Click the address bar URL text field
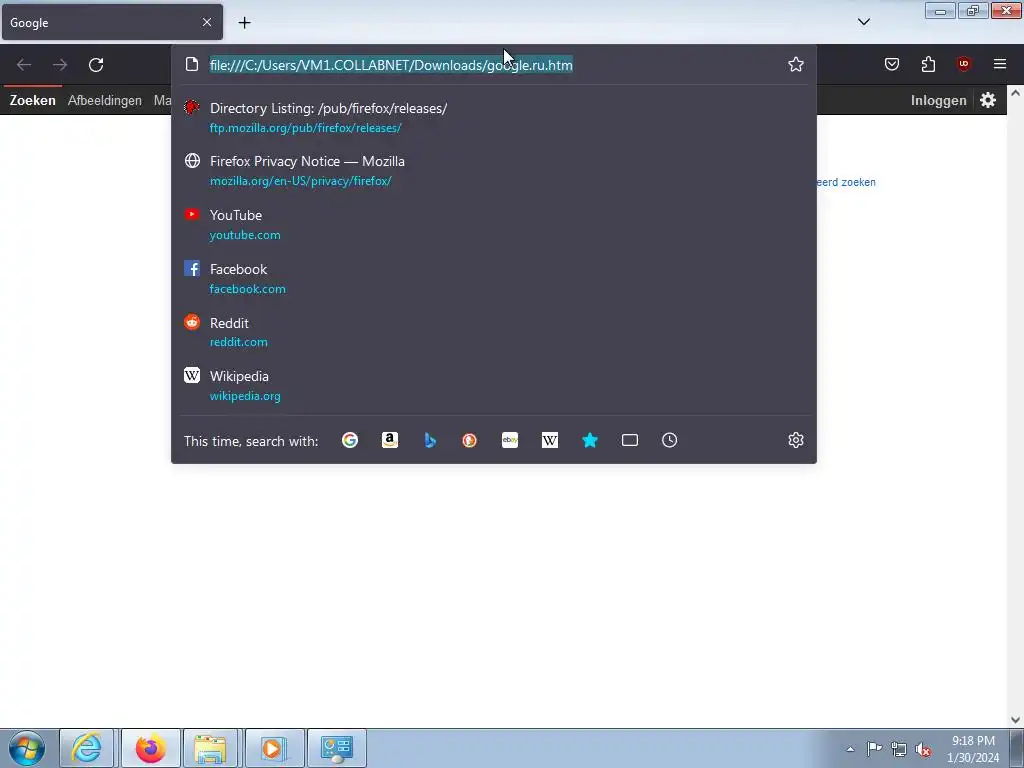Viewport: 1024px width, 768px height. pos(493,65)
